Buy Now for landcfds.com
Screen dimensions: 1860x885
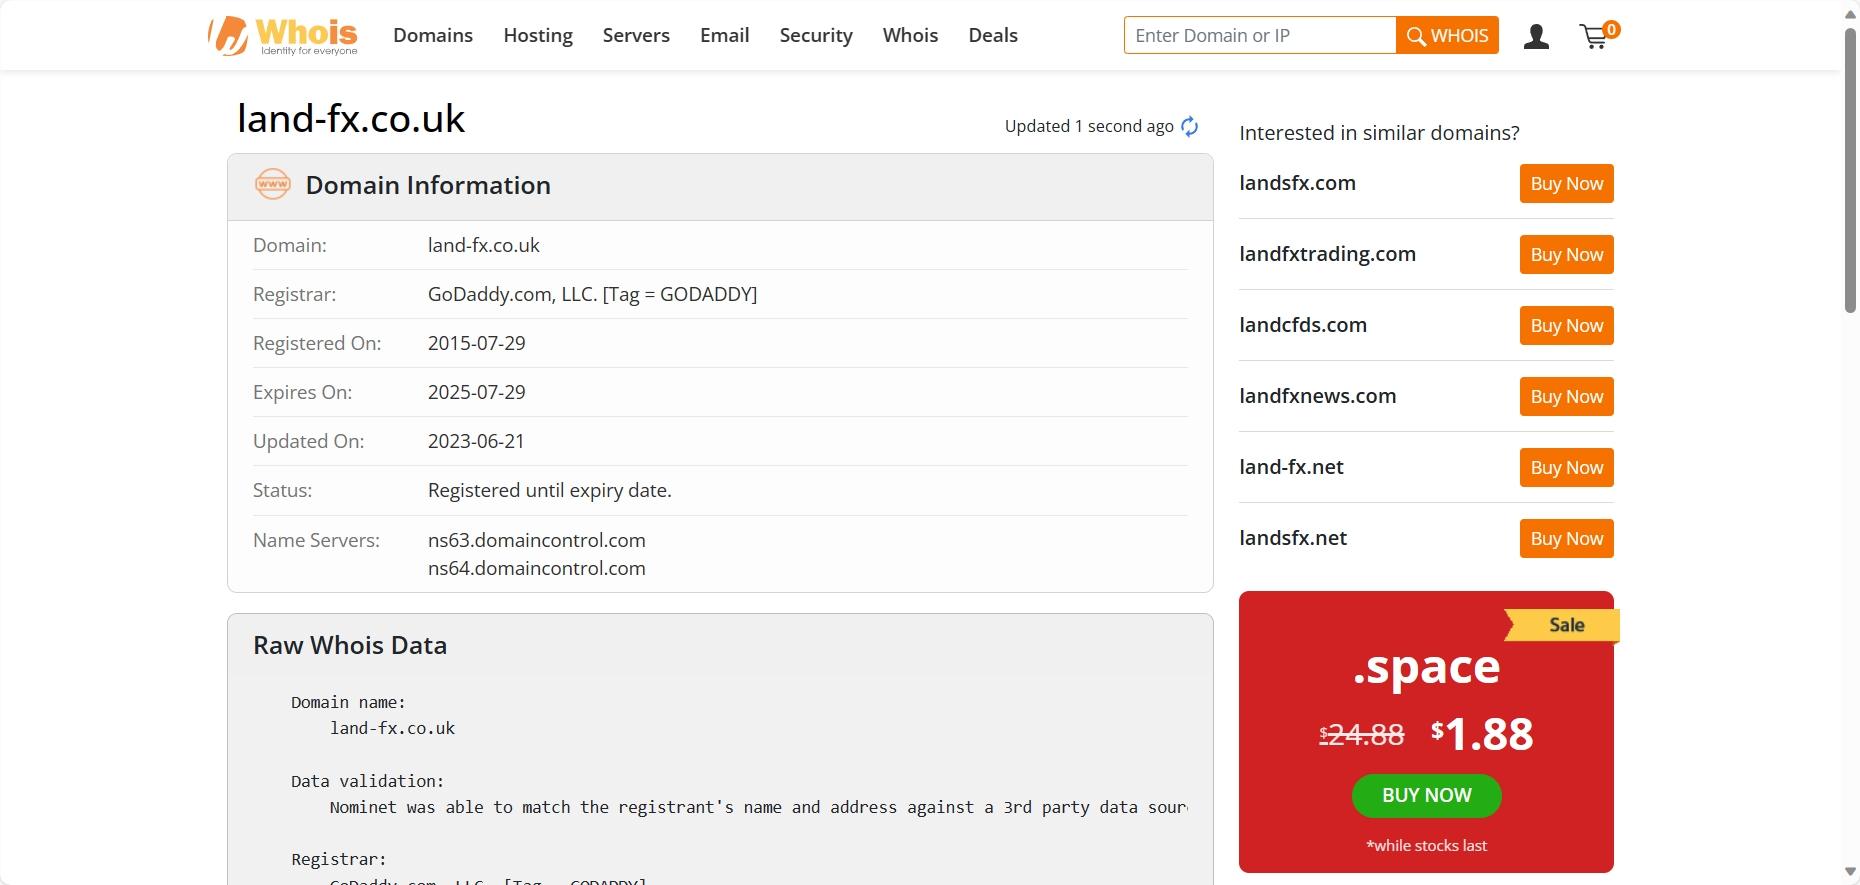(1566, 325)
